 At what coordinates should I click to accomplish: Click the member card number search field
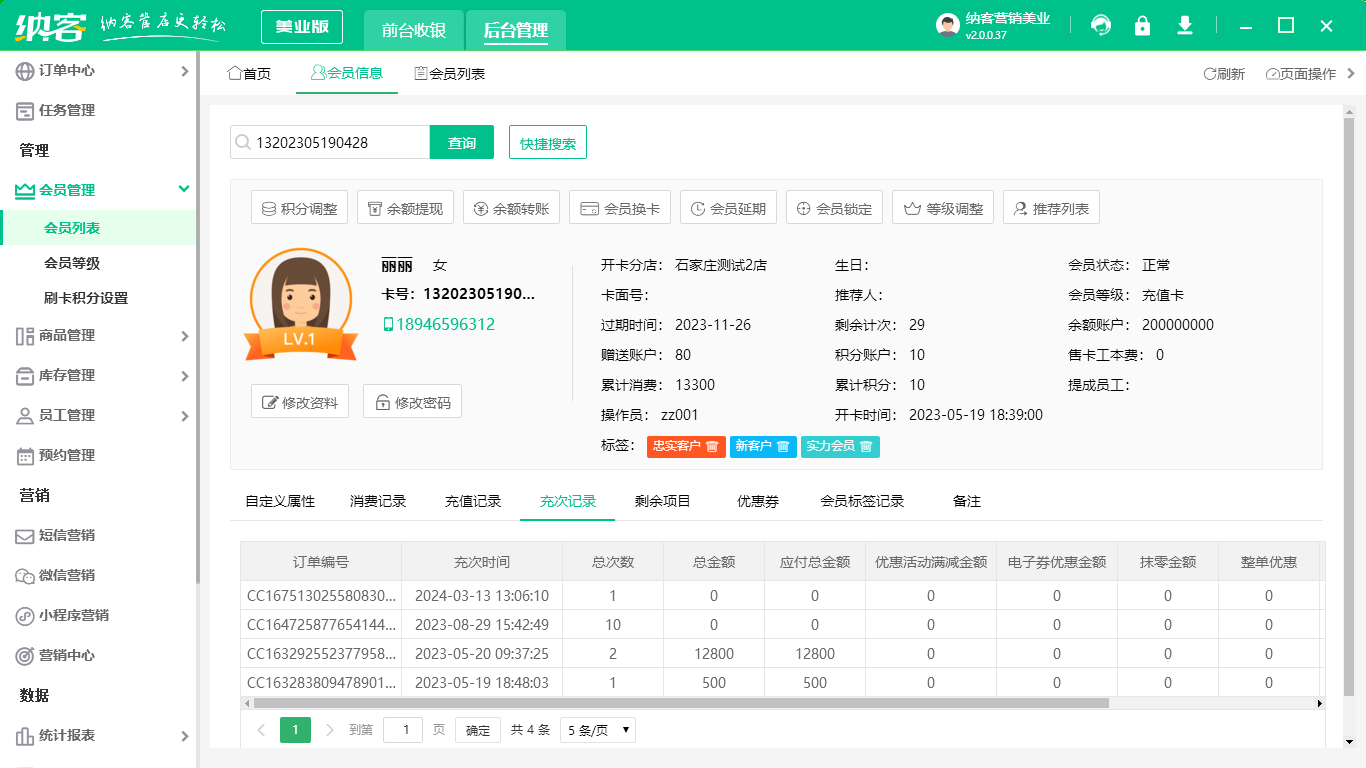coord(330,142)
